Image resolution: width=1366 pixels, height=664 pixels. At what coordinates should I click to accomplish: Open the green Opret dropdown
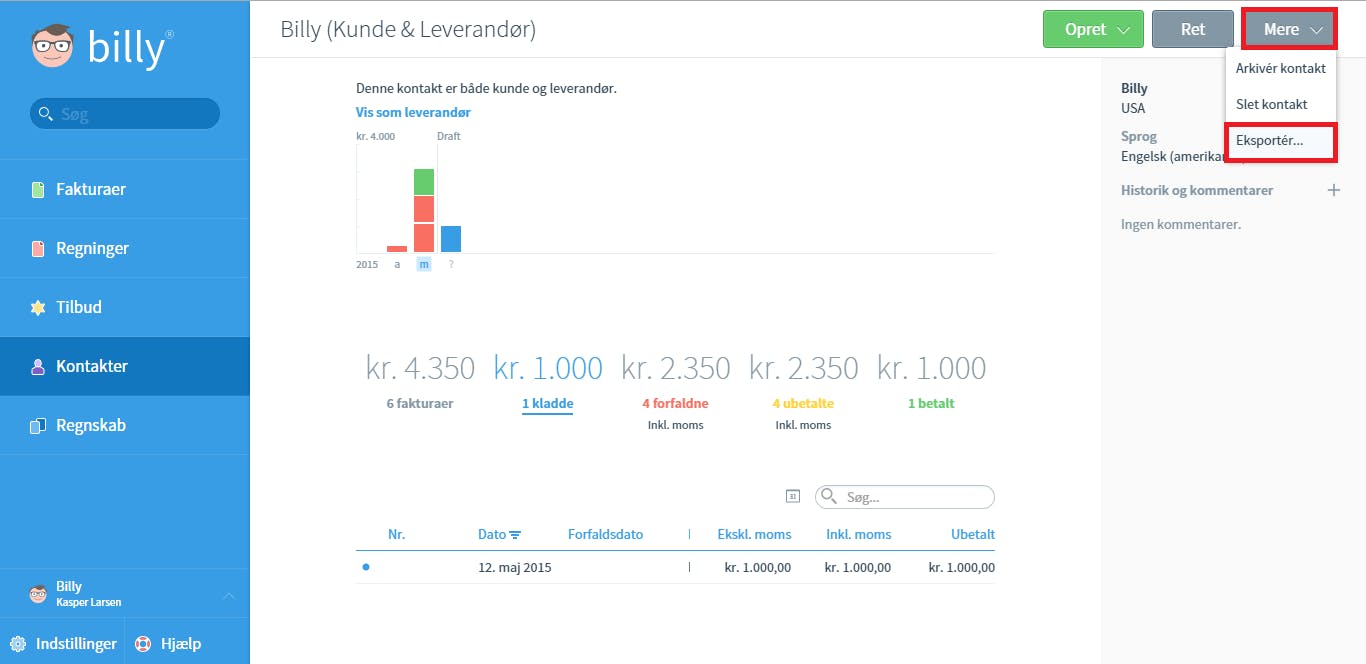coord(1093,29)
